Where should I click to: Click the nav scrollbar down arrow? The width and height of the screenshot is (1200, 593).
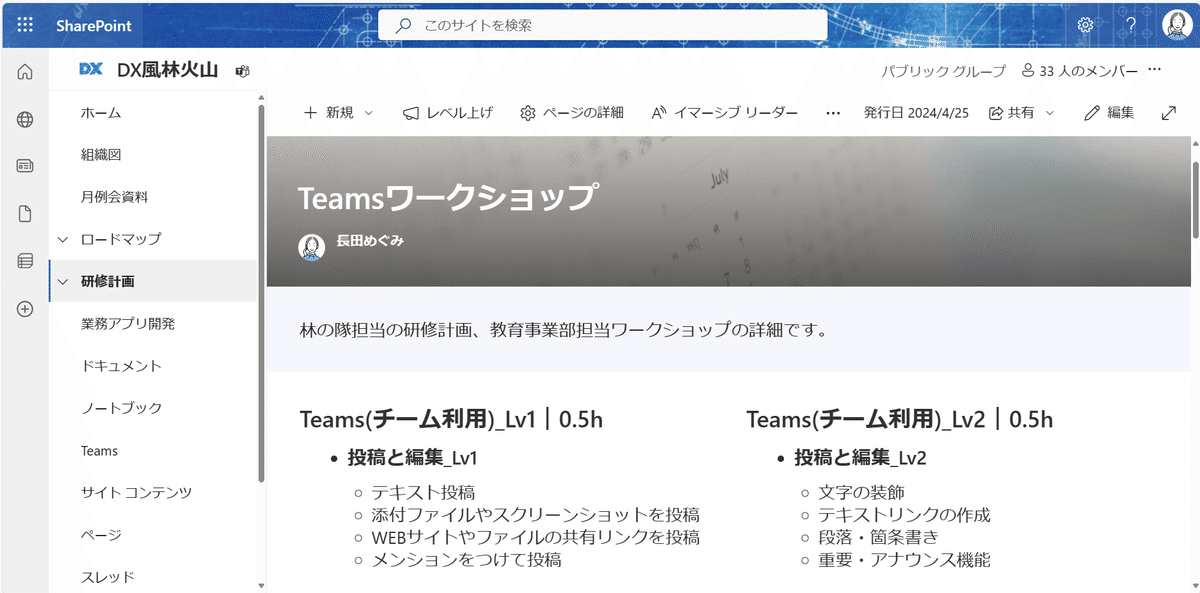click(x=261, y=585)
